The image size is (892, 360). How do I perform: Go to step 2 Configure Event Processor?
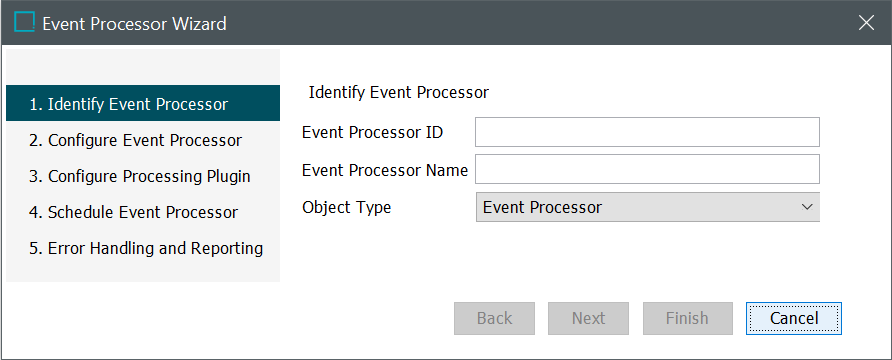(x=143, y=140)
